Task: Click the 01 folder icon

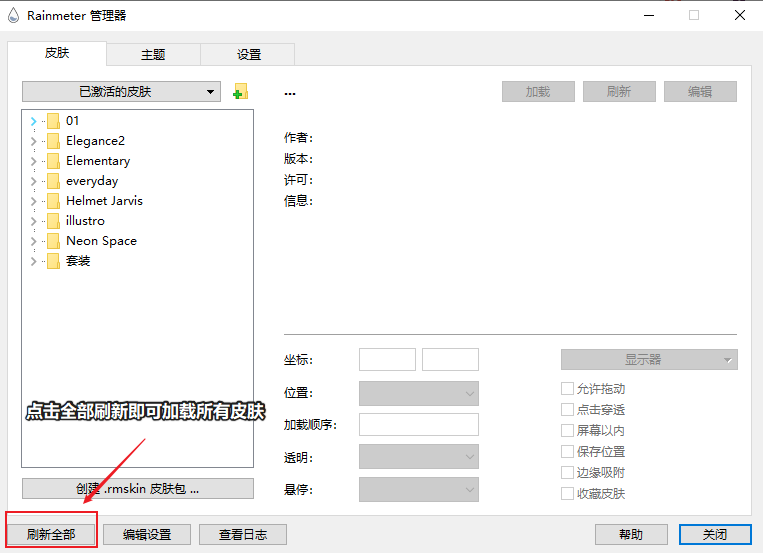Action: click(54, 121)
